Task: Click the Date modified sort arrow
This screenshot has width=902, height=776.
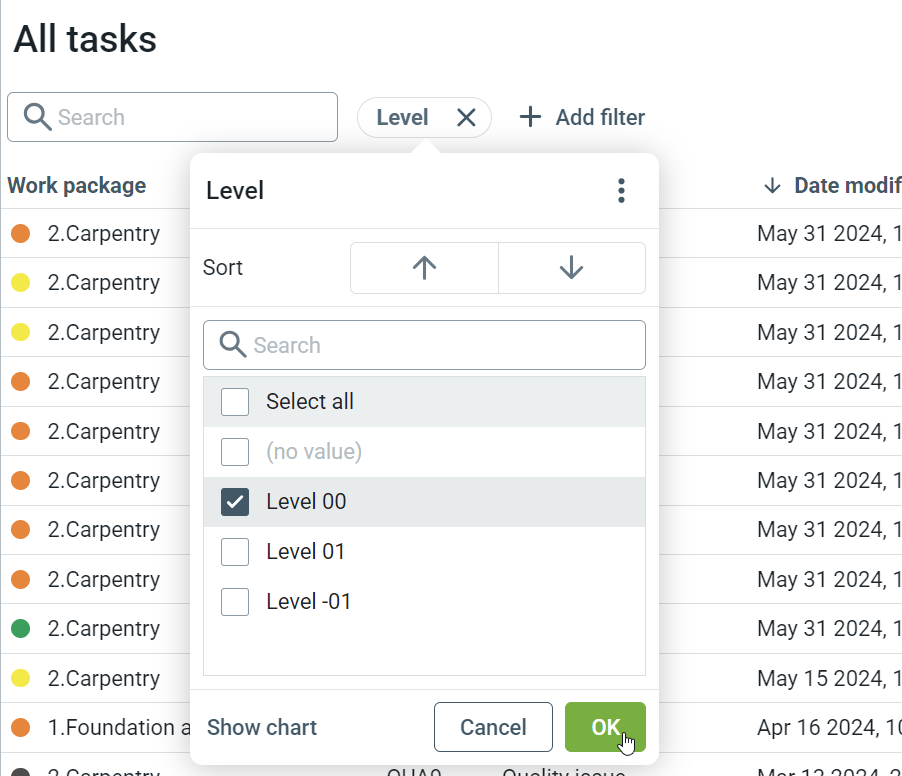Action: 771,186
